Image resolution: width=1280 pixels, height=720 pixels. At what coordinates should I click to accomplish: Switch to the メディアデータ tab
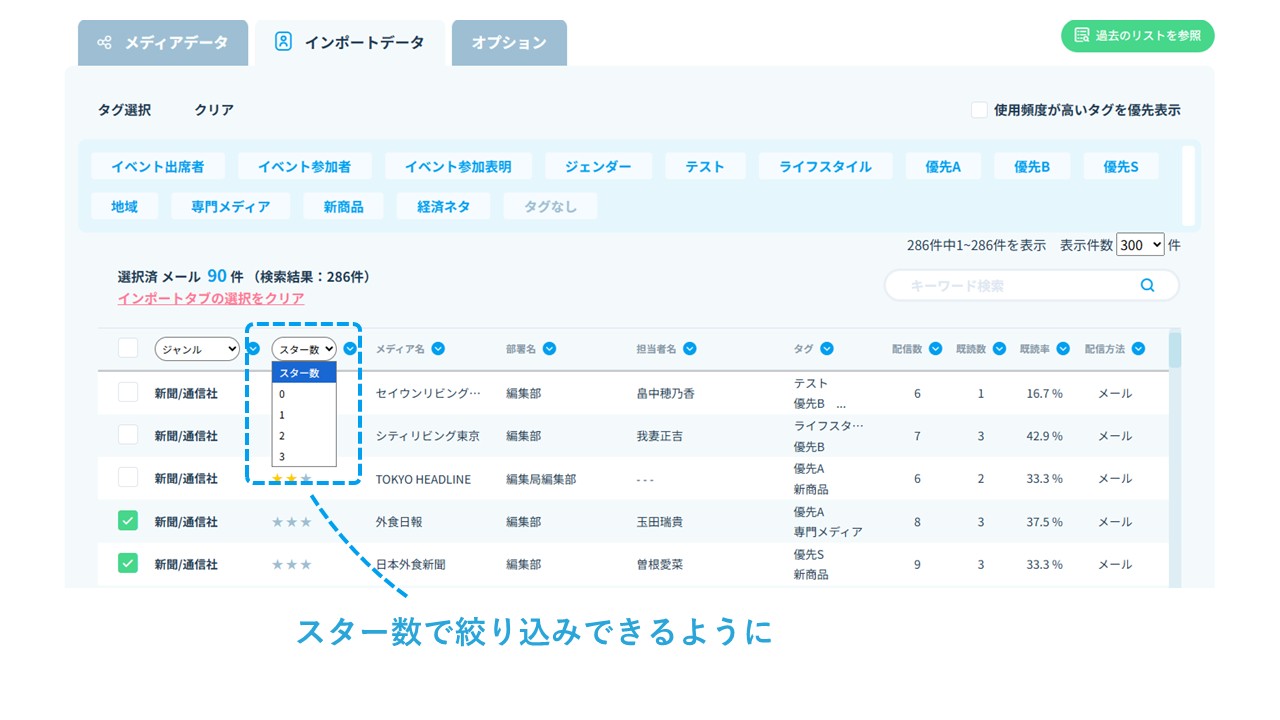[163, 43]
